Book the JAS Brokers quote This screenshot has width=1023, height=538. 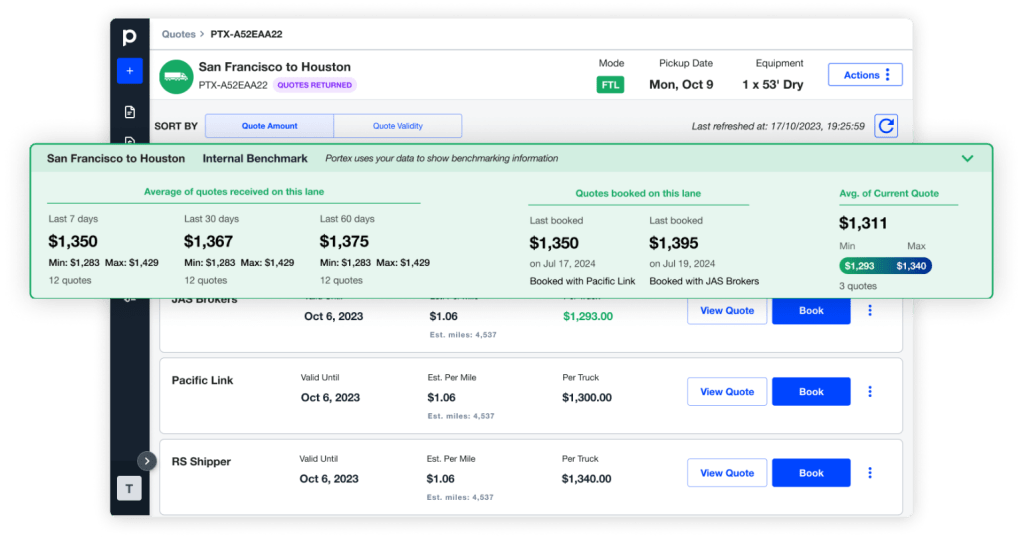click(x=811, y=310)
